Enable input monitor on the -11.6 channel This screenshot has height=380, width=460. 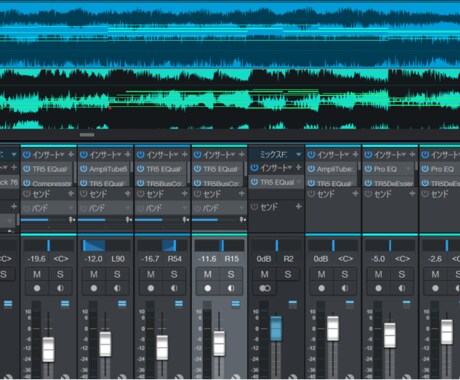click(231, 288)
